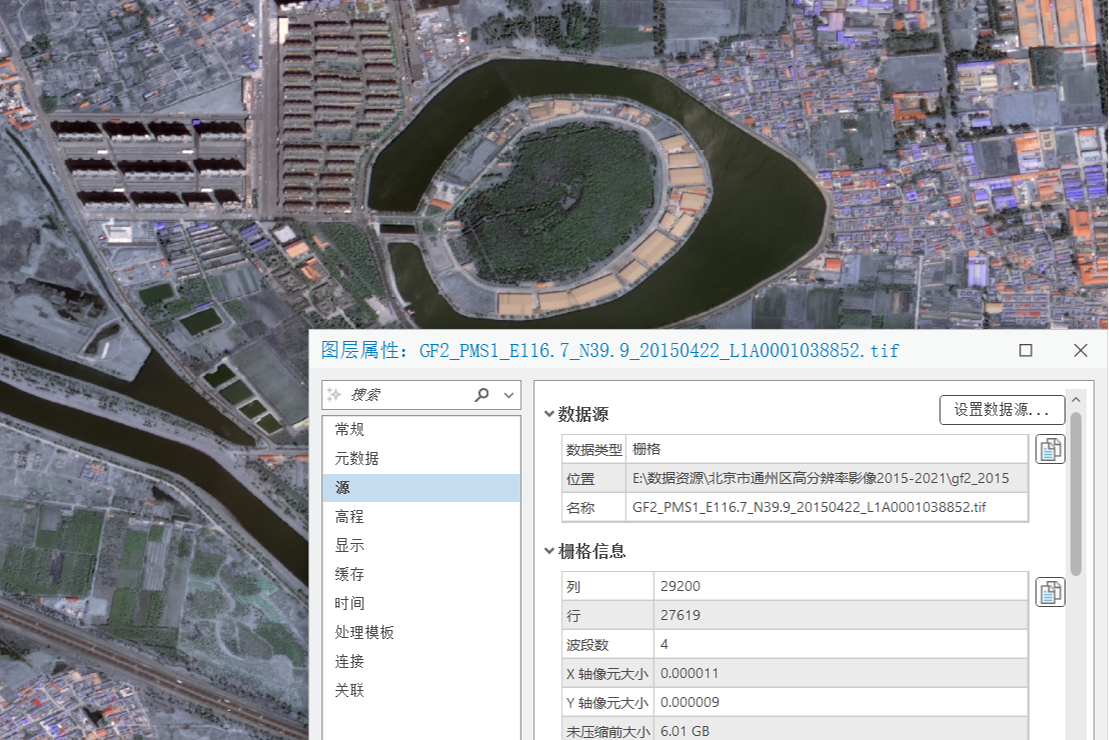Viewport: 1109px width, 740px height.
Task: Close the layer properties dialog
Action: click(x=1081, y=350)
